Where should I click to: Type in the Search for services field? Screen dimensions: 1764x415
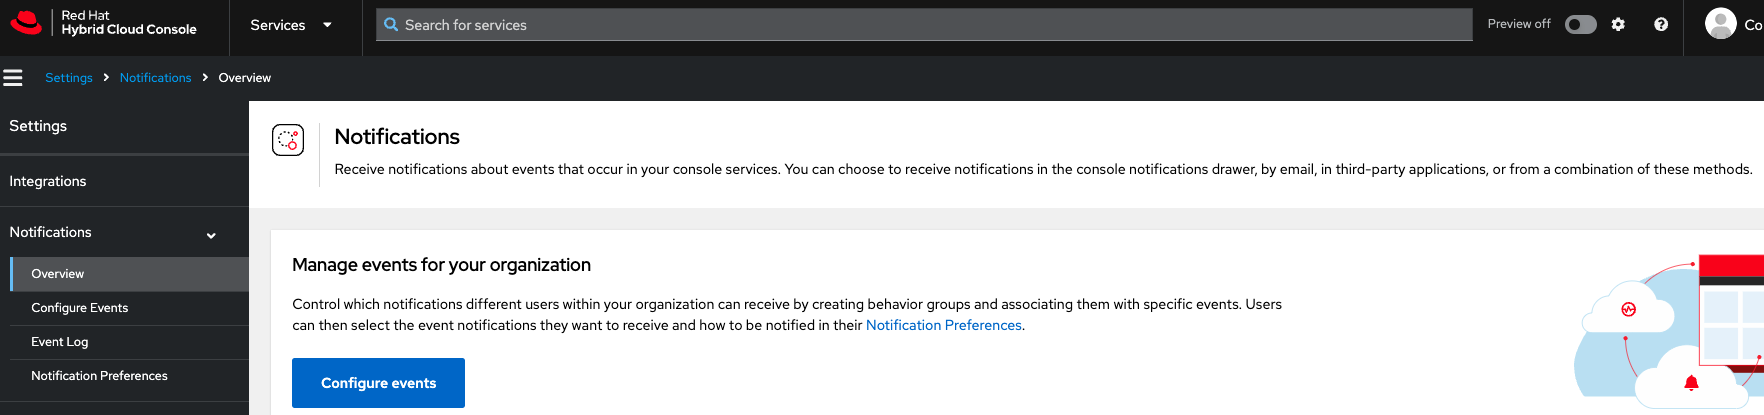point(930,25)
